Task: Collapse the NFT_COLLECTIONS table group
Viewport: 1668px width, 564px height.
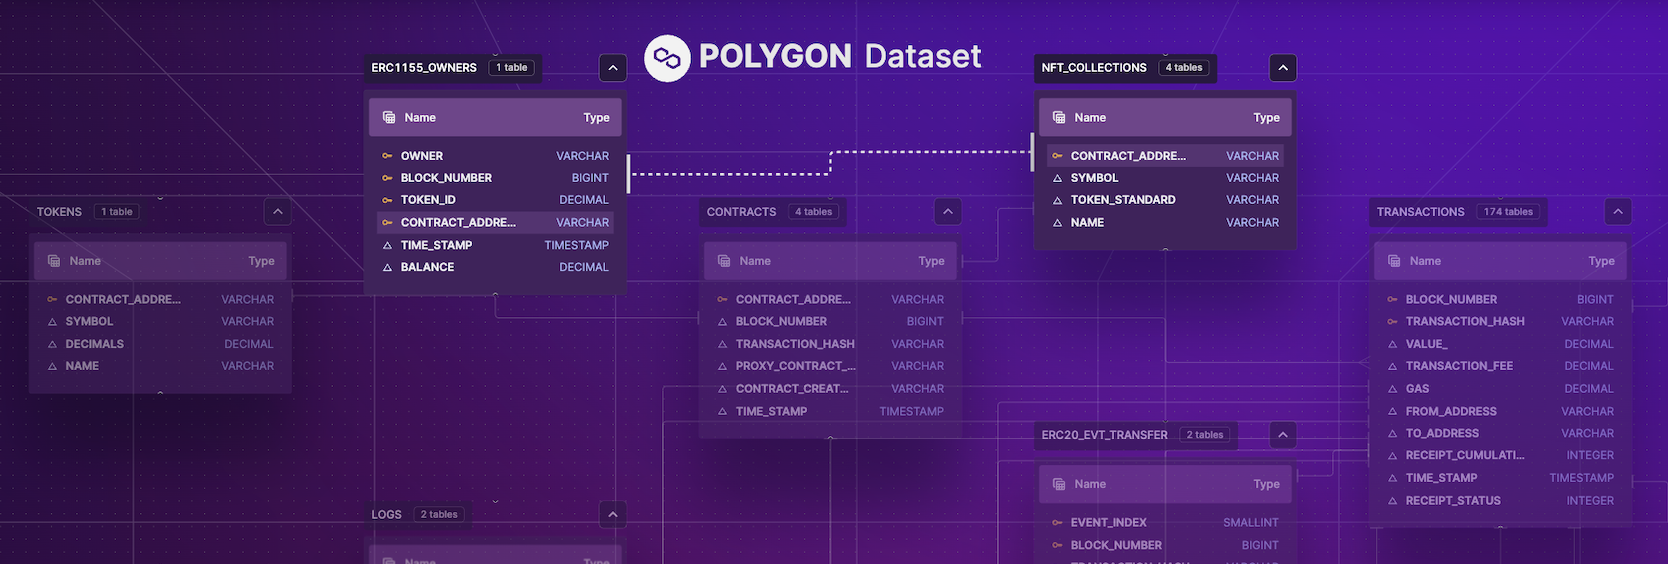Action: tap(1283, 68)
